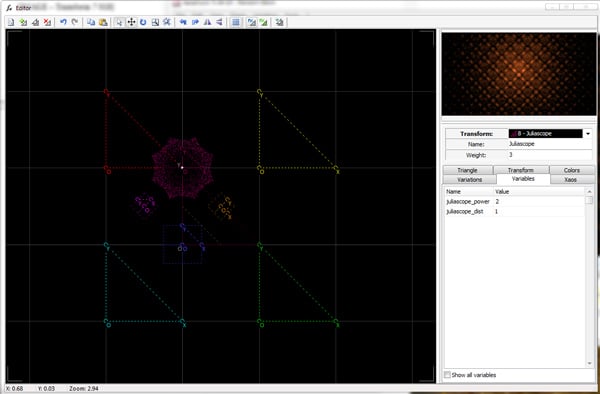600x394 pixels.
Task: Undo the last edit
Action: [x=63, y=22]
